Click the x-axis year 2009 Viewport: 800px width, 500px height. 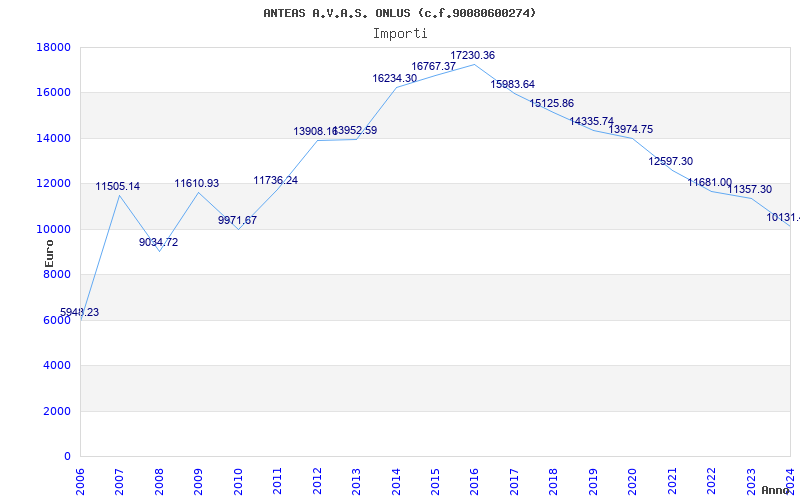tap(198, 481)
